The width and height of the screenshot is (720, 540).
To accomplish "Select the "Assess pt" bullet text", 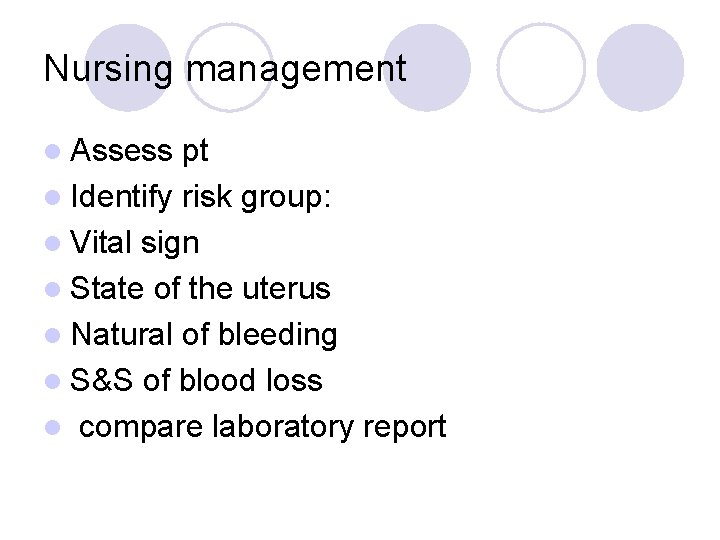I will 140,151.
